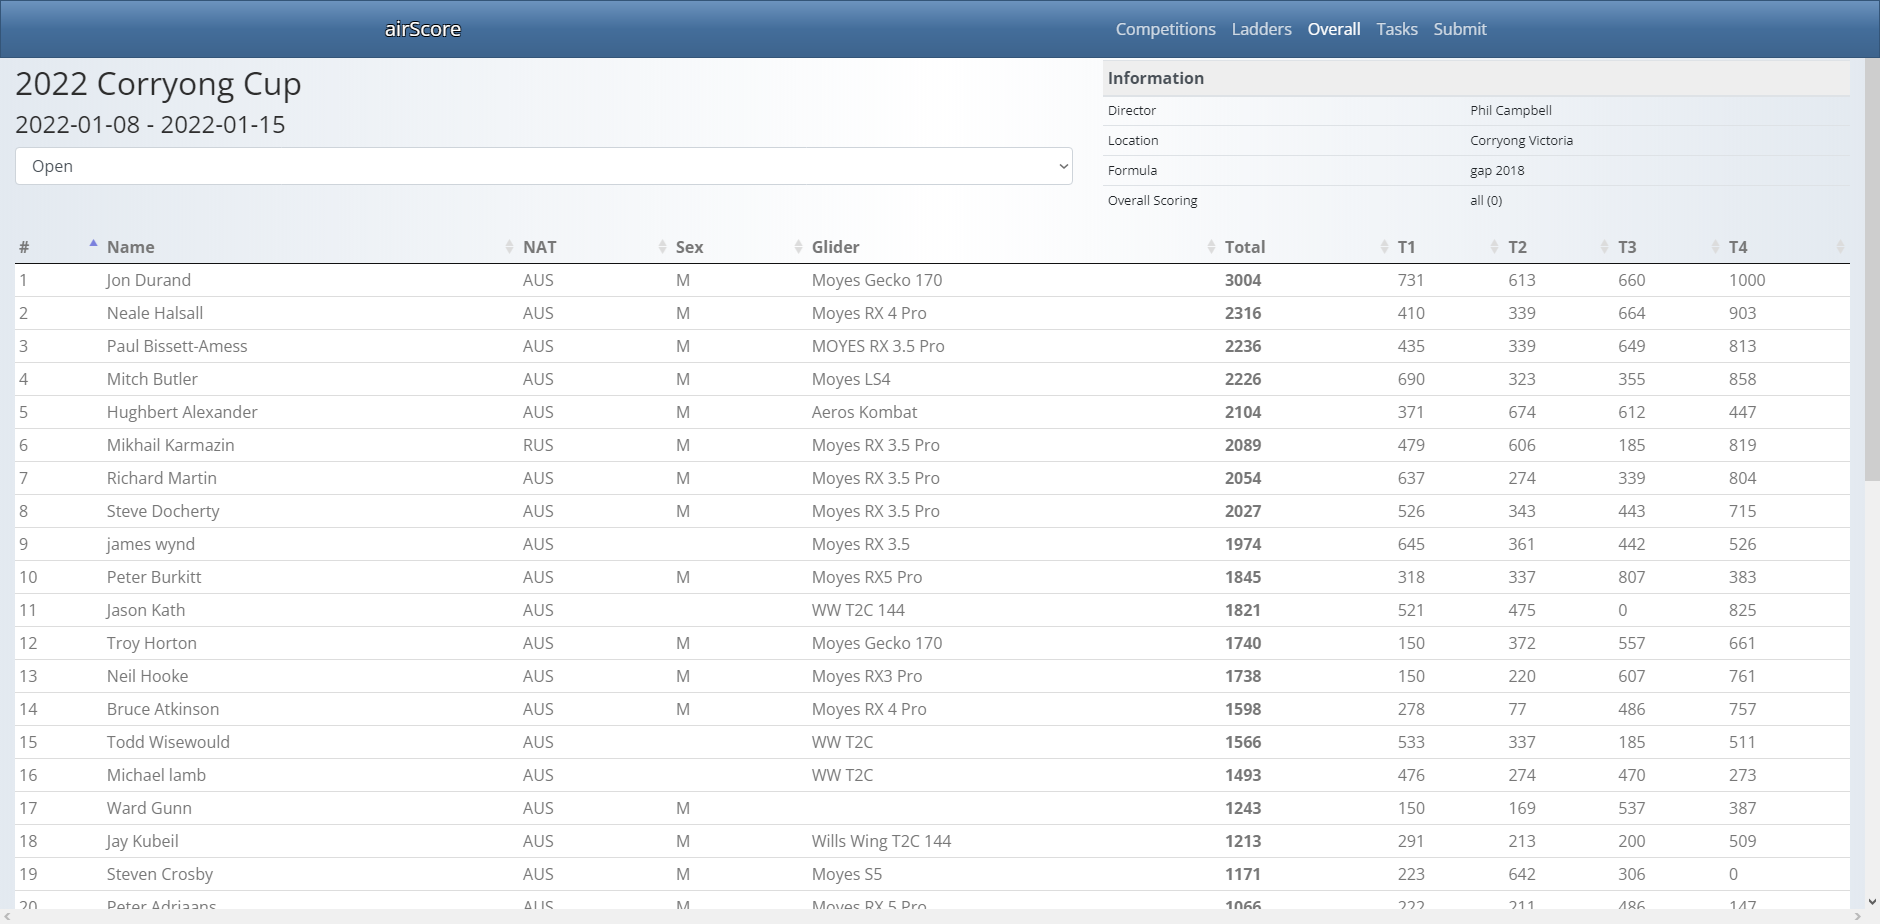Screen dimensions: 1880x924
Task: Sort by Glider column sort arrows
Action: 1211,247
